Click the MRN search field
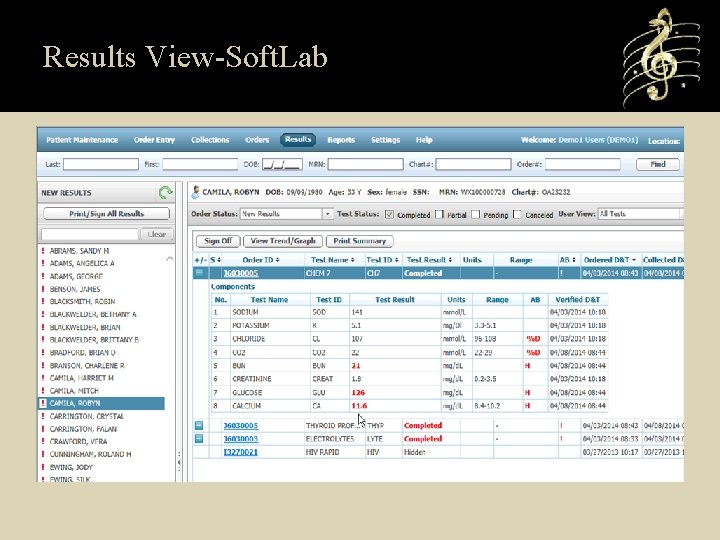The image size is (720, 540). click(366, 164)
